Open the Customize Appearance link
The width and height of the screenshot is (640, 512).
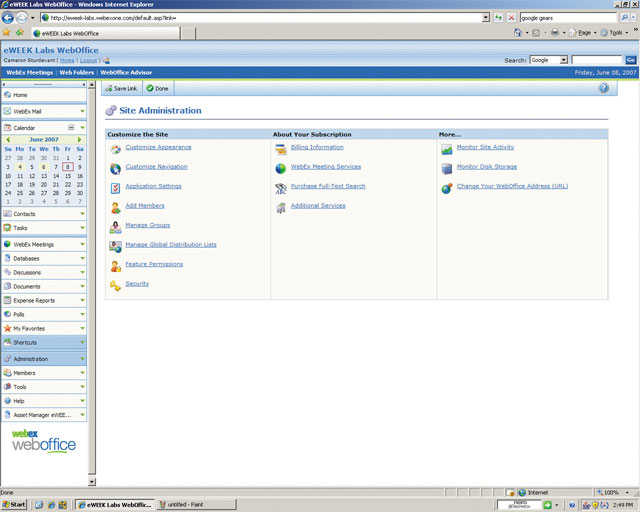tap(158, 147)
